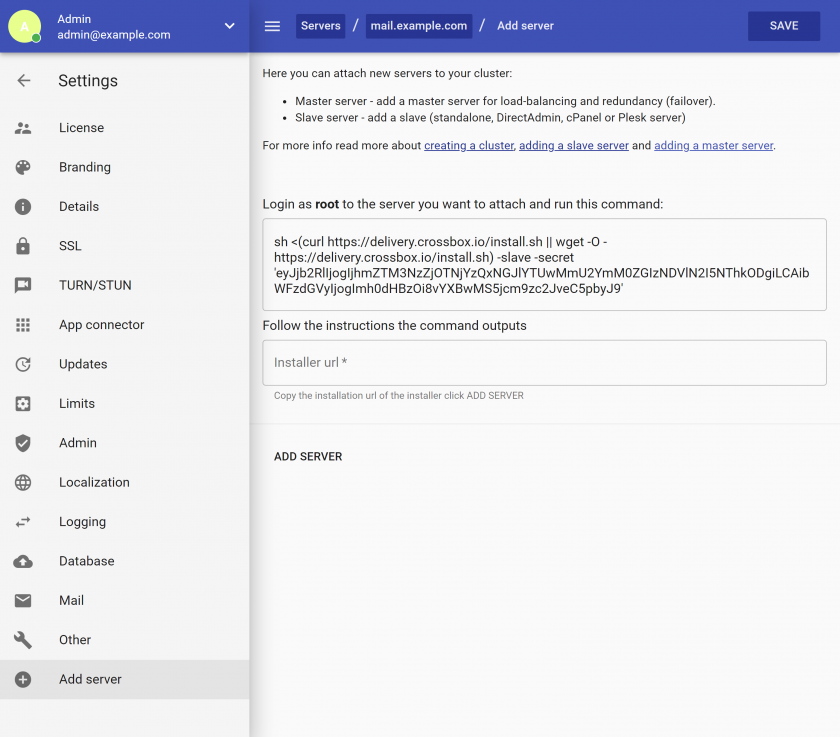Select Add server in the sidebar
This screenshot has width=840, height=737.
124,679
